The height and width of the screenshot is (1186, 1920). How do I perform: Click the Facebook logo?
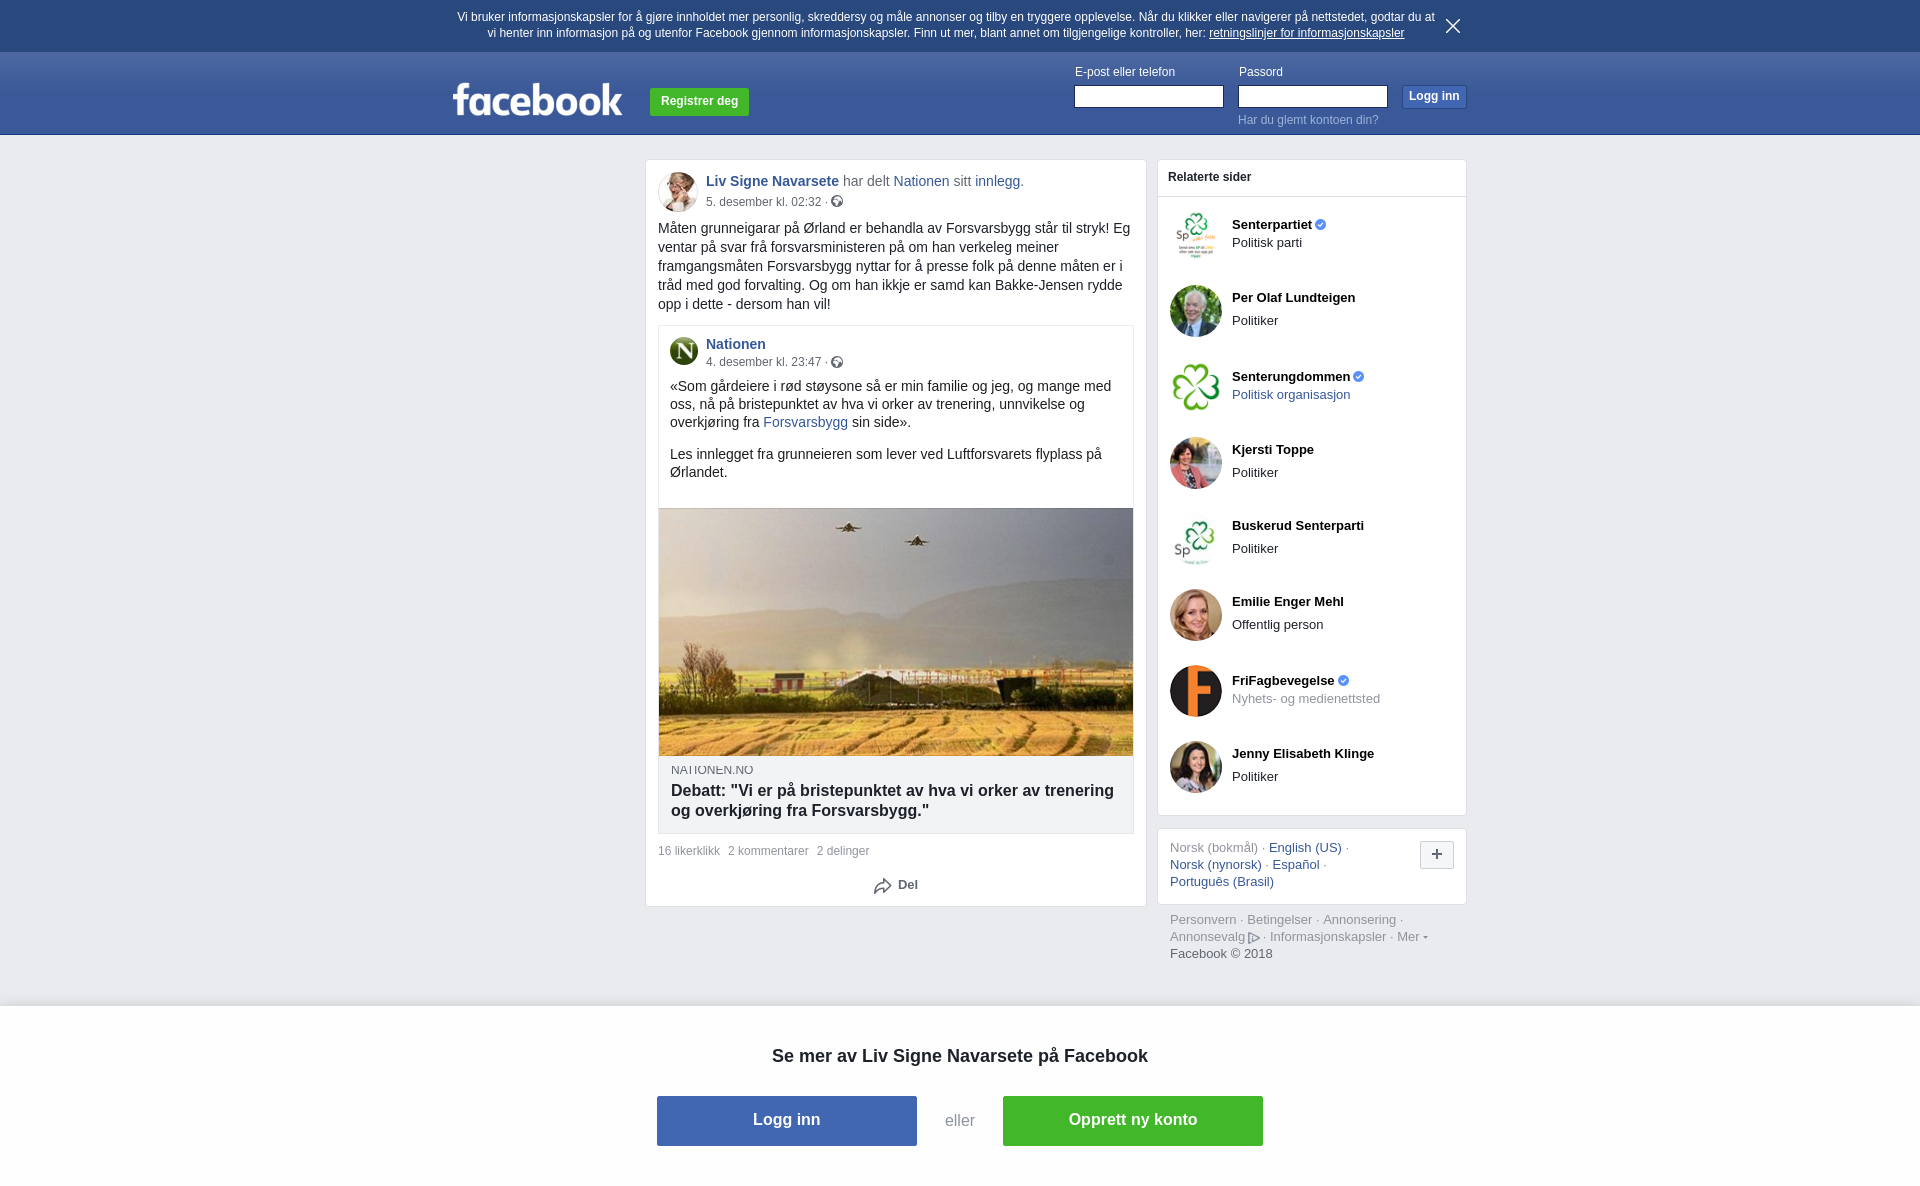pos(537,99)
